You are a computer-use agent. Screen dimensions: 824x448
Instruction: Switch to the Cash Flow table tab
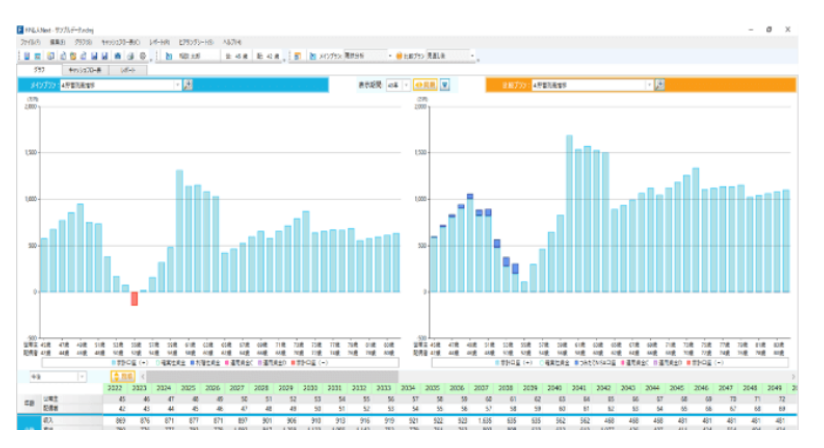tap(83, 70)
